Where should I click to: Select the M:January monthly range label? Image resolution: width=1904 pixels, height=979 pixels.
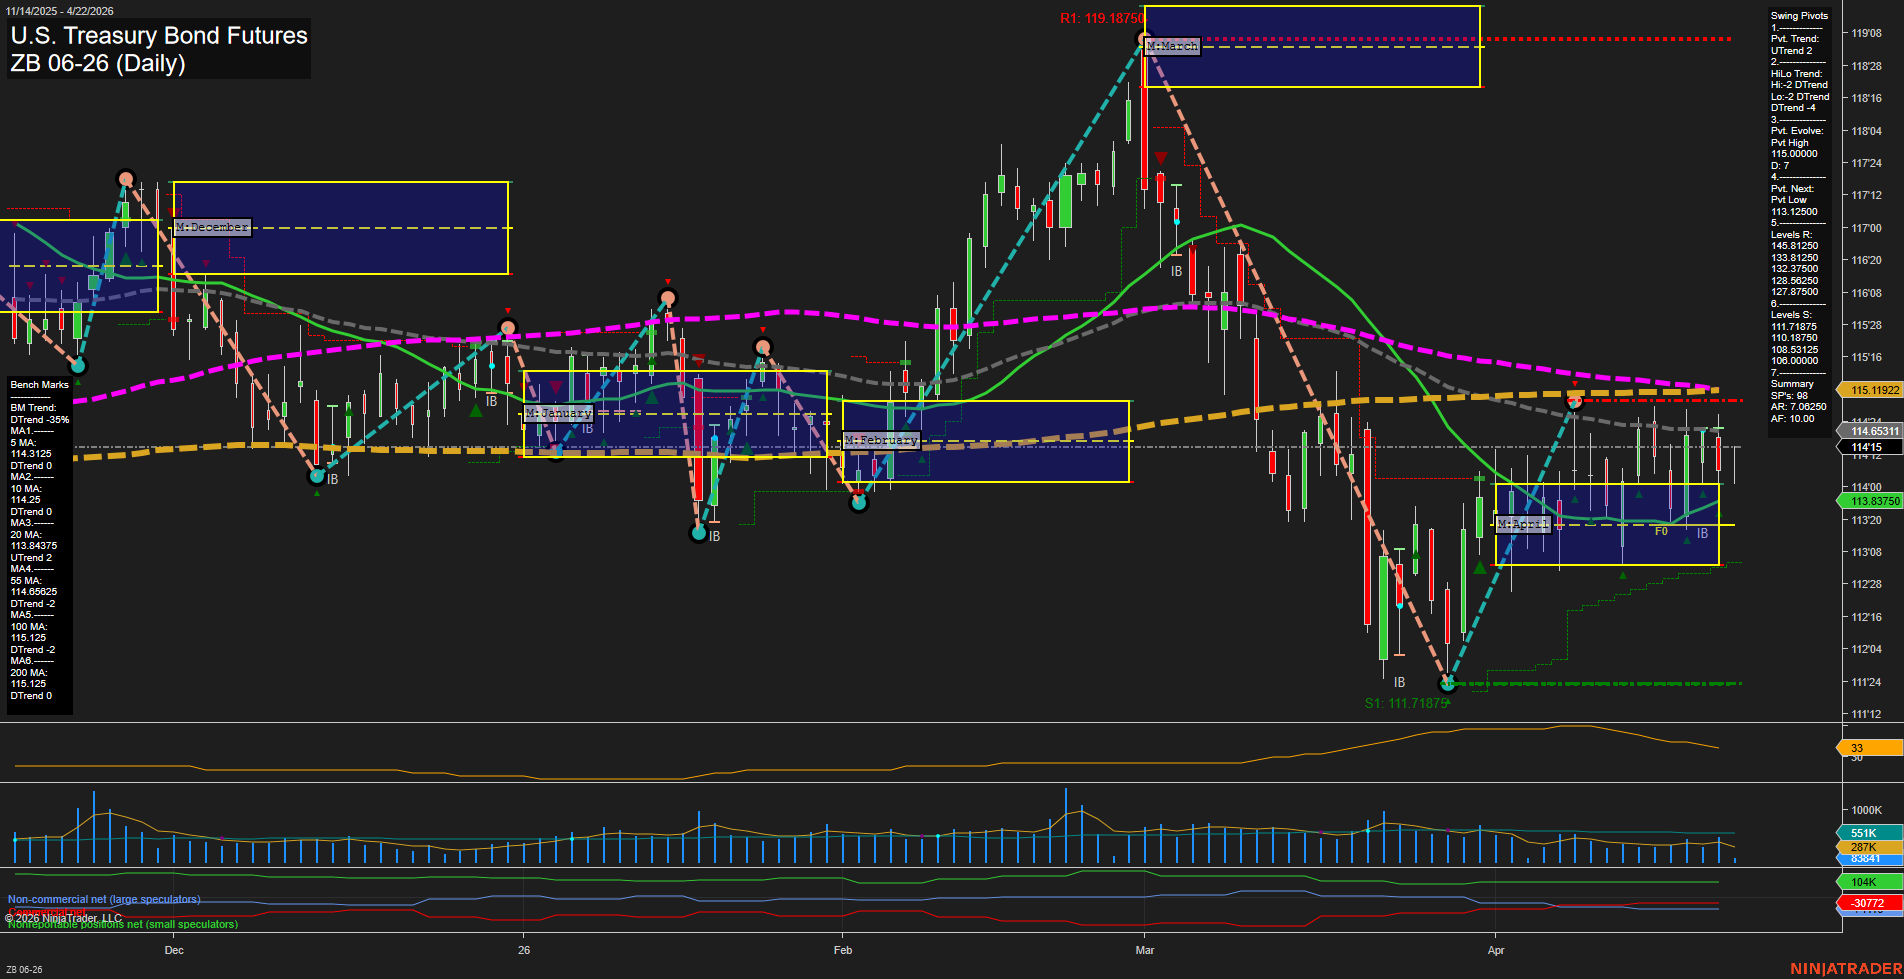pos(558,413)
